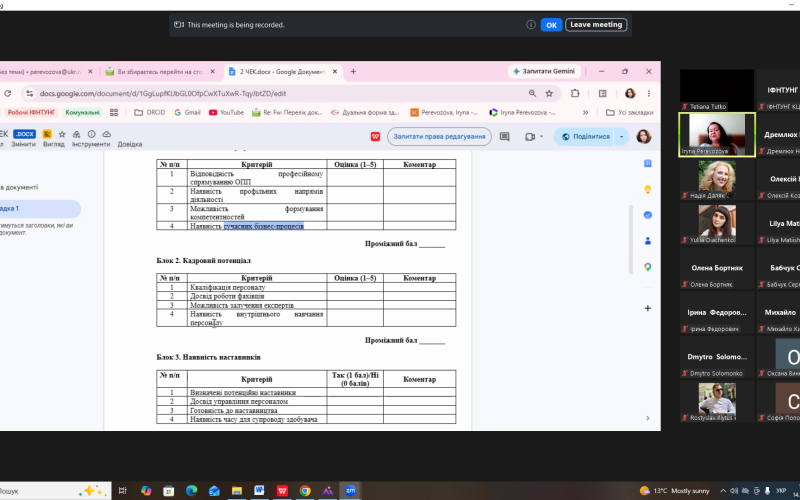Open the 'Дуальна форма зд...' bookmark
Viewport: 800px width, 500px height.
click(x=367, y=112)
